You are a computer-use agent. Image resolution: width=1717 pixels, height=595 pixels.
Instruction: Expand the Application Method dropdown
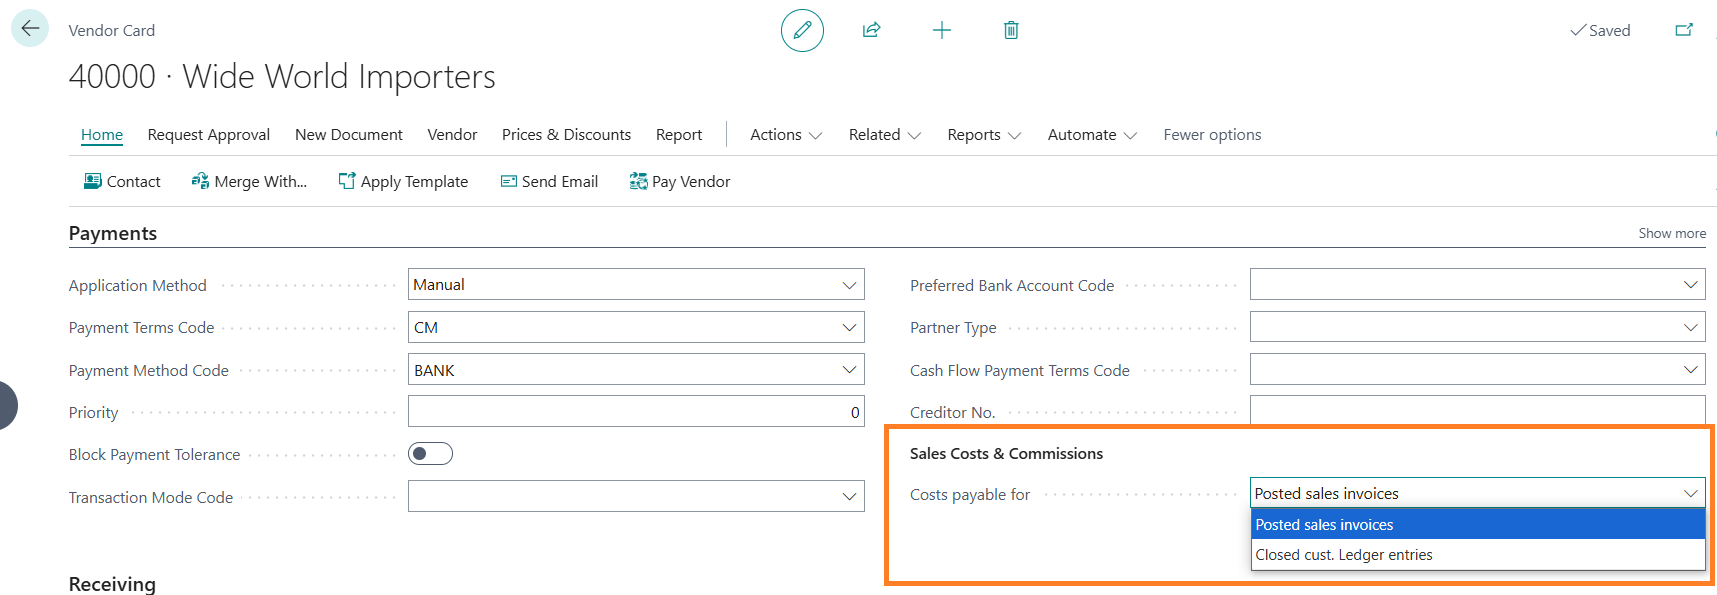point(849,285)
